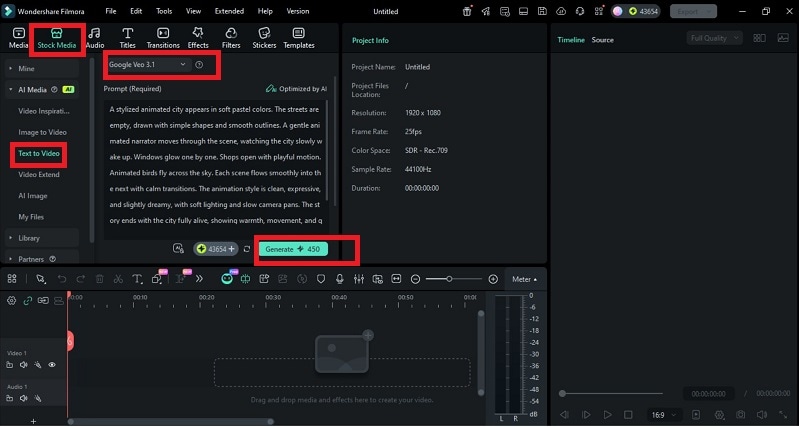
Task: Click the save project icon
Action: pyautogui.click(x=542, y=11)
